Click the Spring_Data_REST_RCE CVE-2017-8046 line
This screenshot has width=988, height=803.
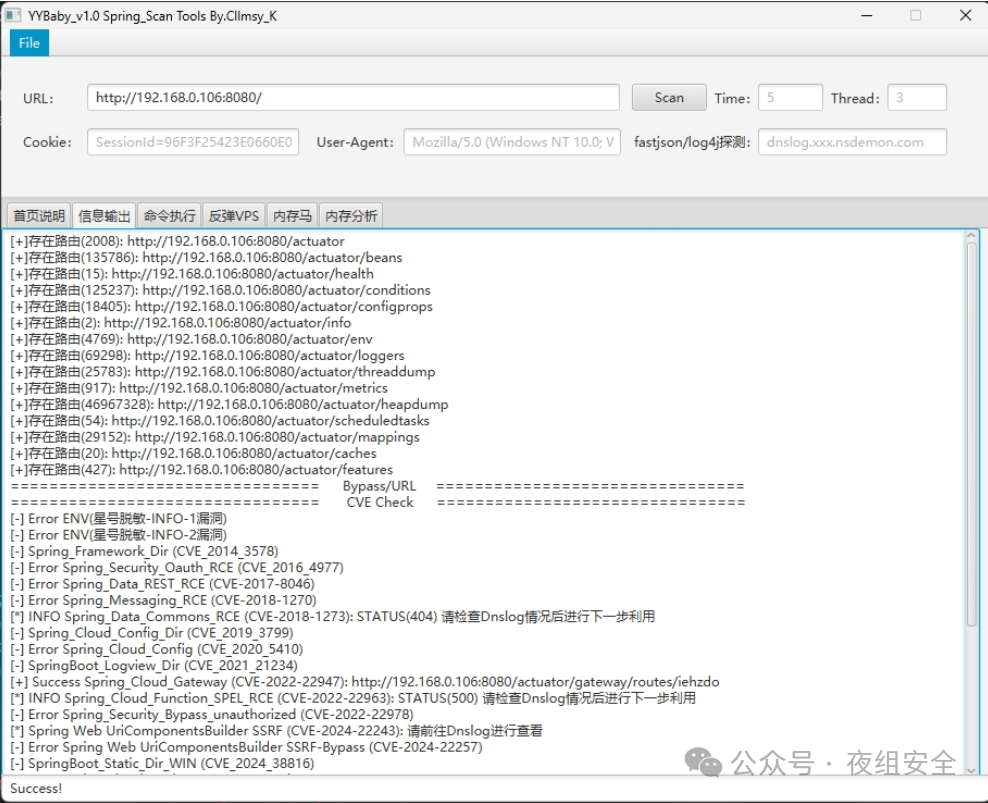coord(163,584)
